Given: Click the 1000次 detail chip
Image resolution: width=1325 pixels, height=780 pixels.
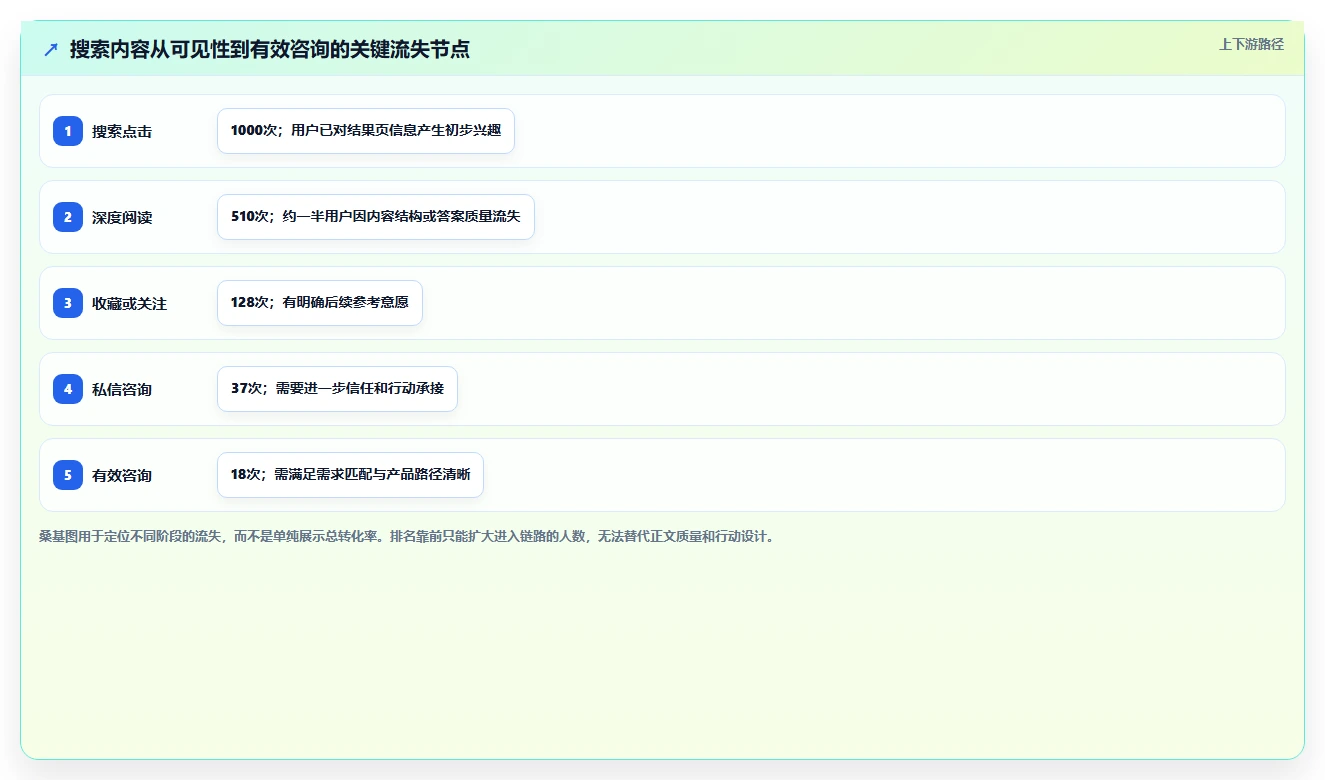Looking at the screenshot, I should click(366, 131).
